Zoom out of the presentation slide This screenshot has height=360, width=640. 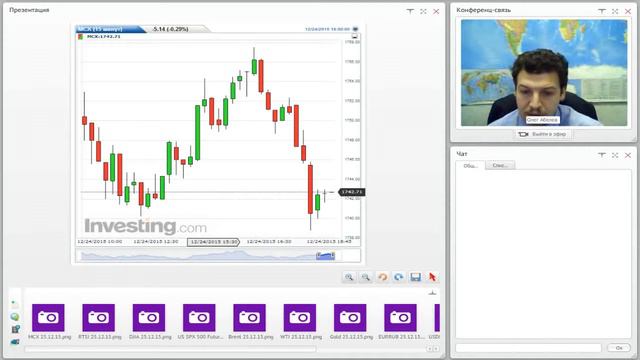coord(366,277)
